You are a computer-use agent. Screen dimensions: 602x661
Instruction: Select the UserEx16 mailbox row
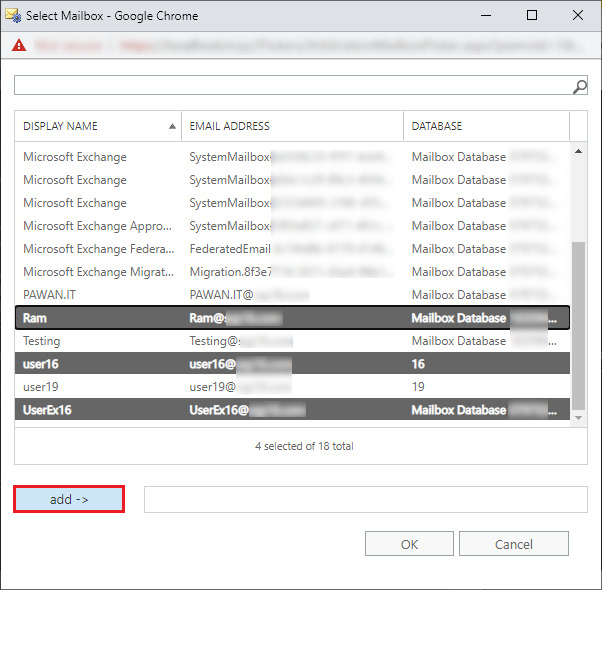[x=292, y=410]
